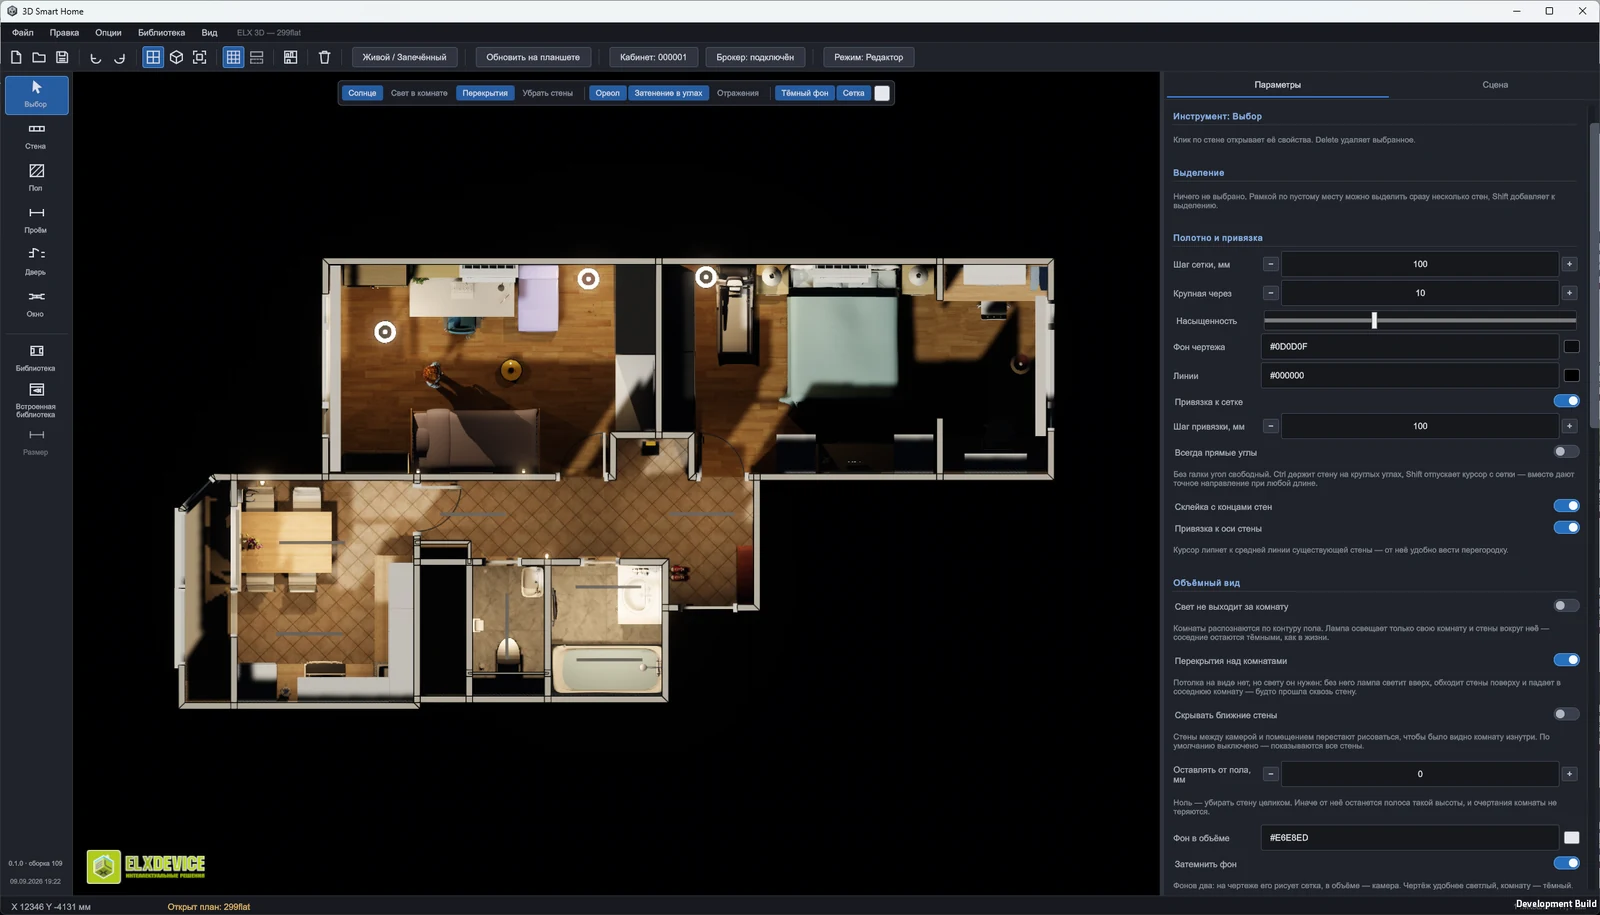Click the Насыщенность slider handle
Image resolution: width=1600 pixels, height=915 pixels.
(1374, 321)
